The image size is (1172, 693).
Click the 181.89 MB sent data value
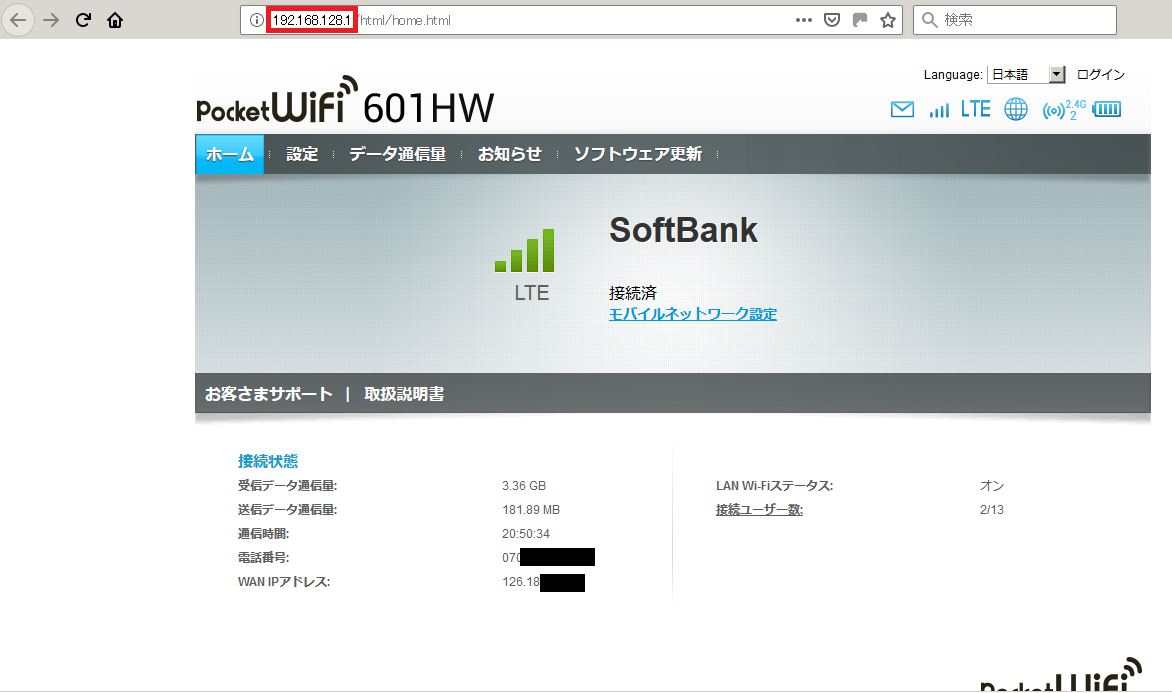[x=531, y=510]
